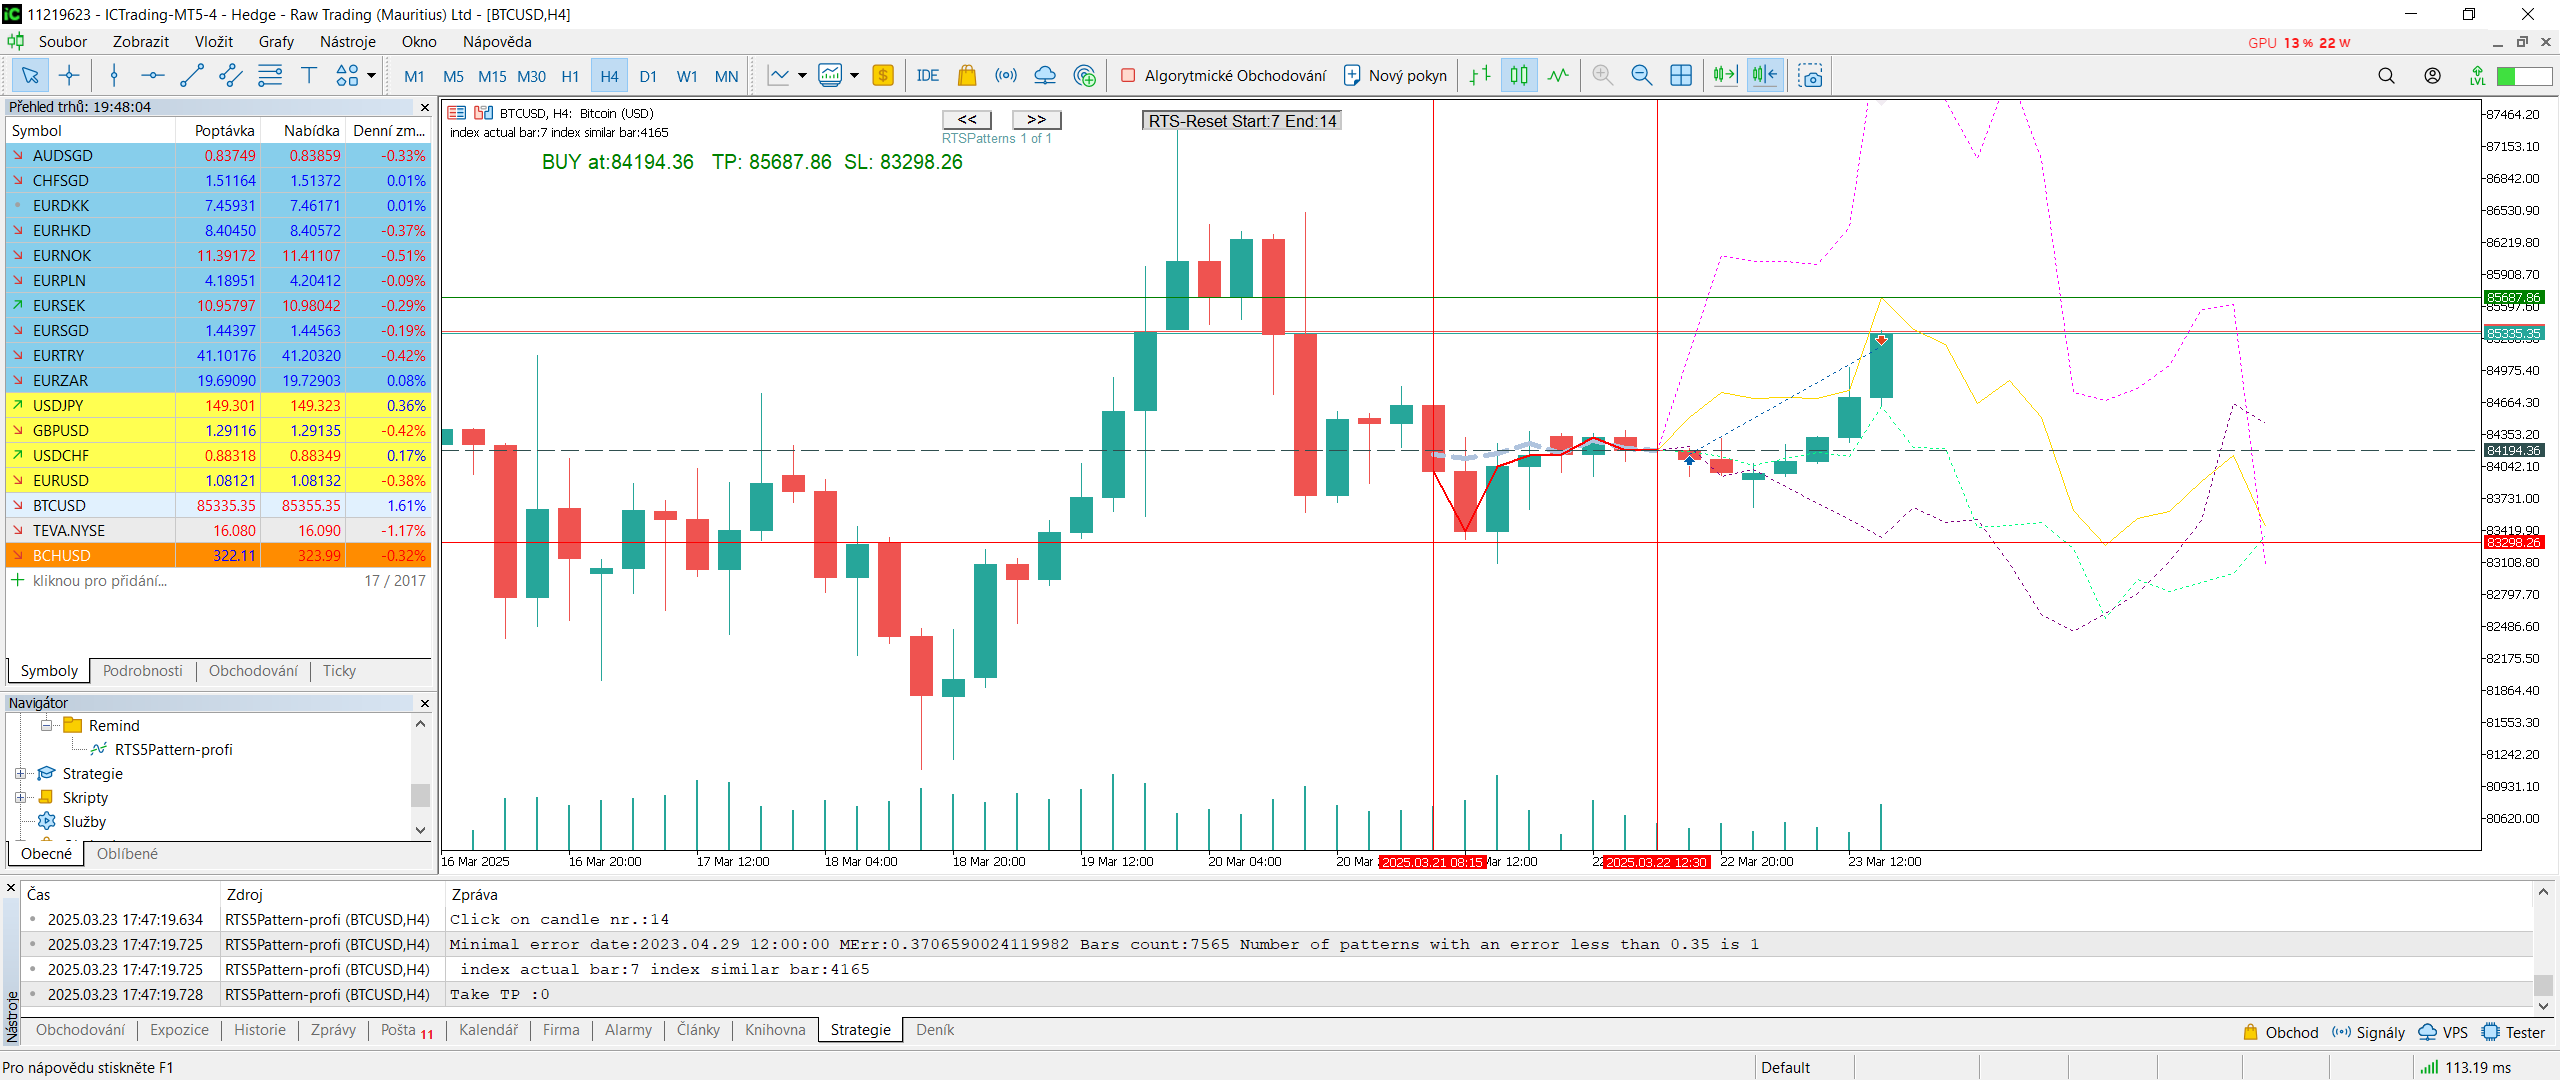Click the depth of market LVL icon

click(x=2477, y=75)
